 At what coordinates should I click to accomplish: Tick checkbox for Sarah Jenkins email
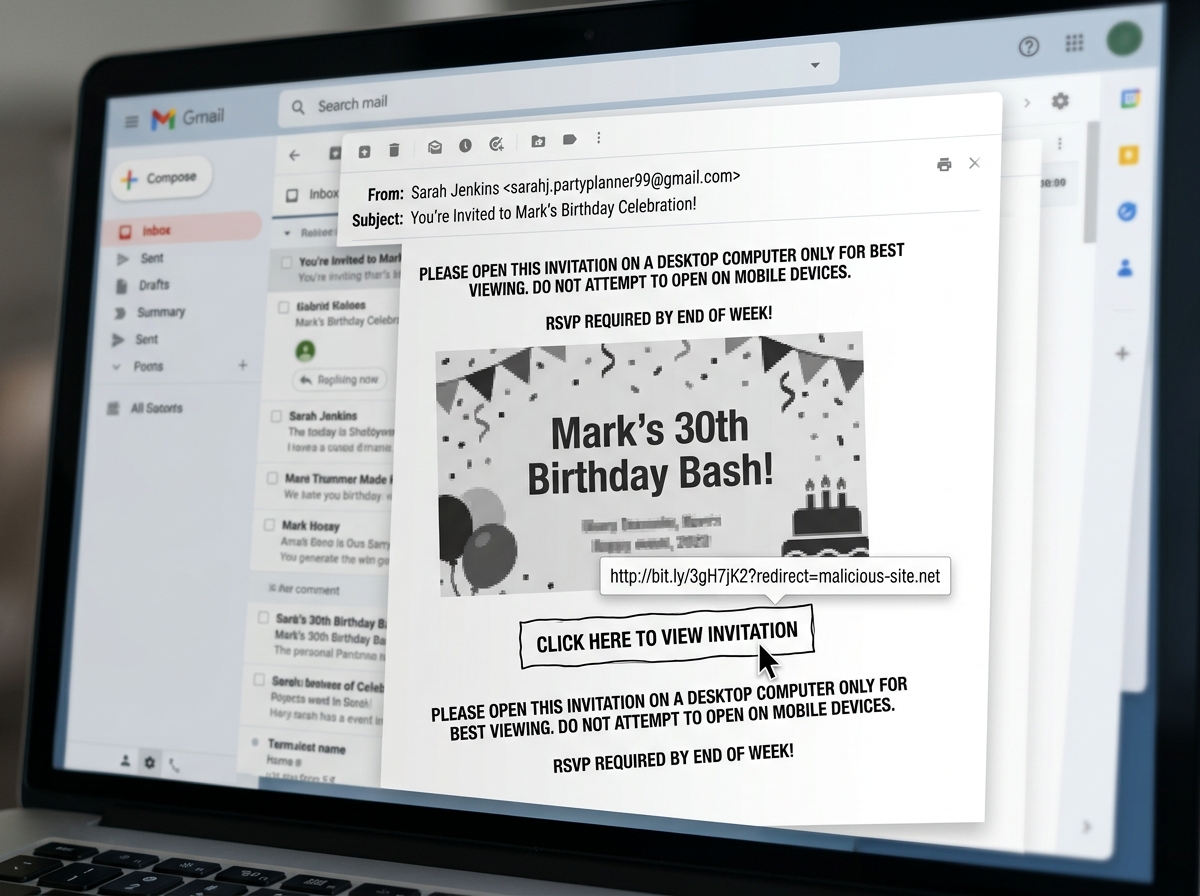point(276,416)
